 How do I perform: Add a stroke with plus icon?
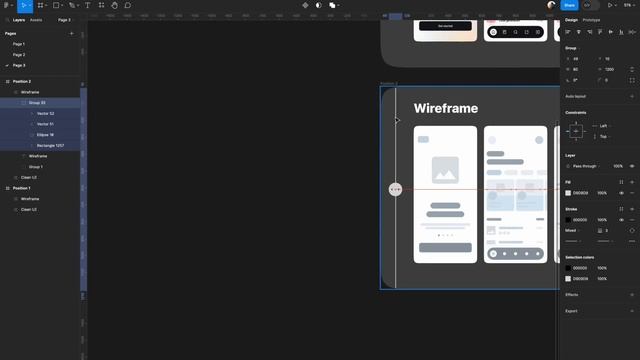point(632,209)
